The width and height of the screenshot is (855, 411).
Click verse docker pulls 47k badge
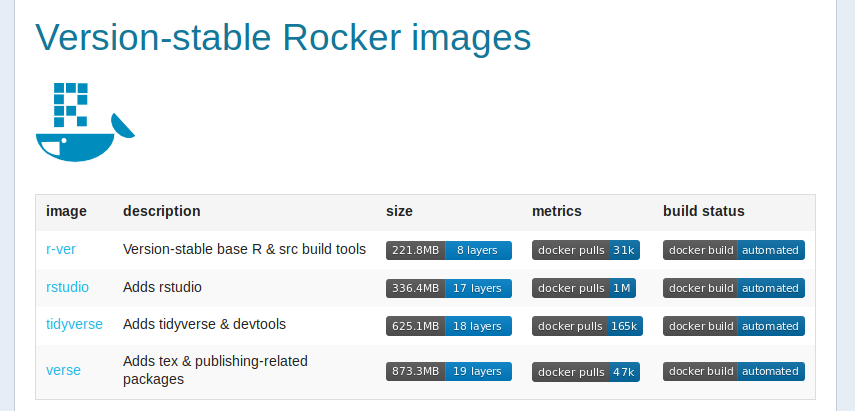(586, 371)
